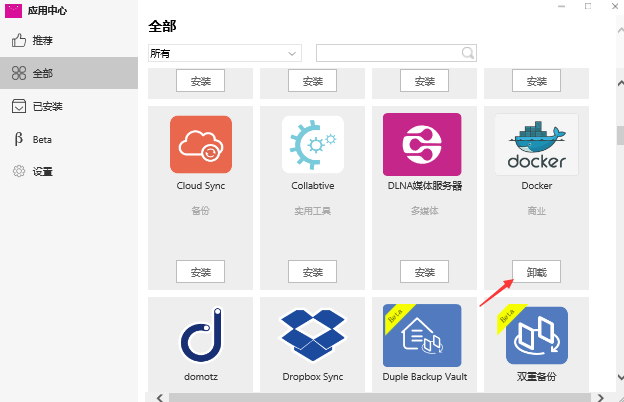
Task: Click 卸载 under Docker
Action: [x=536, y=271]
